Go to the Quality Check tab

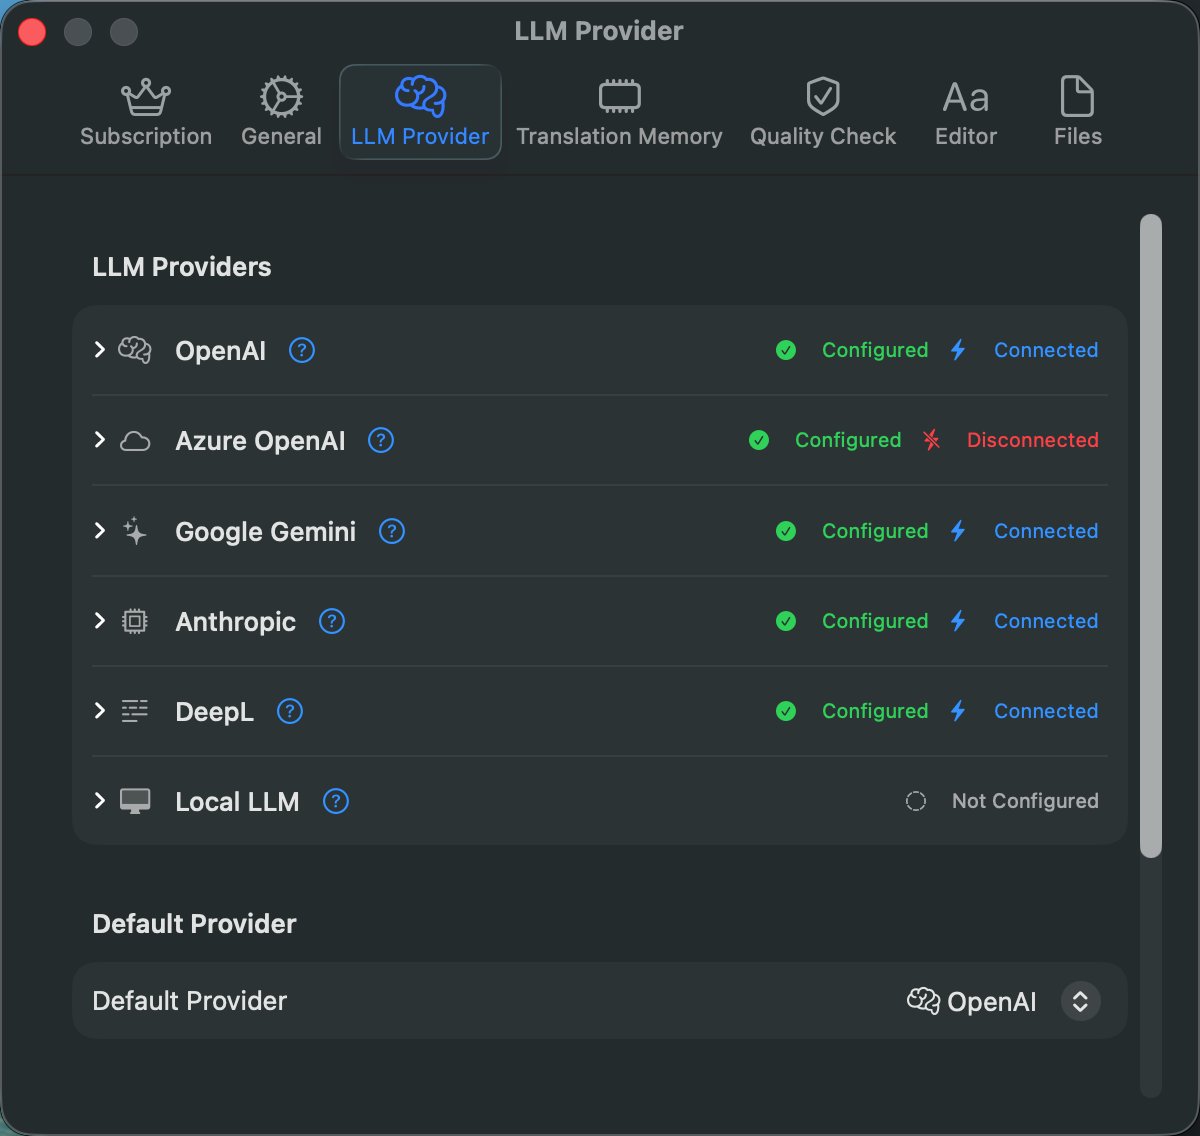click(823, 112)
